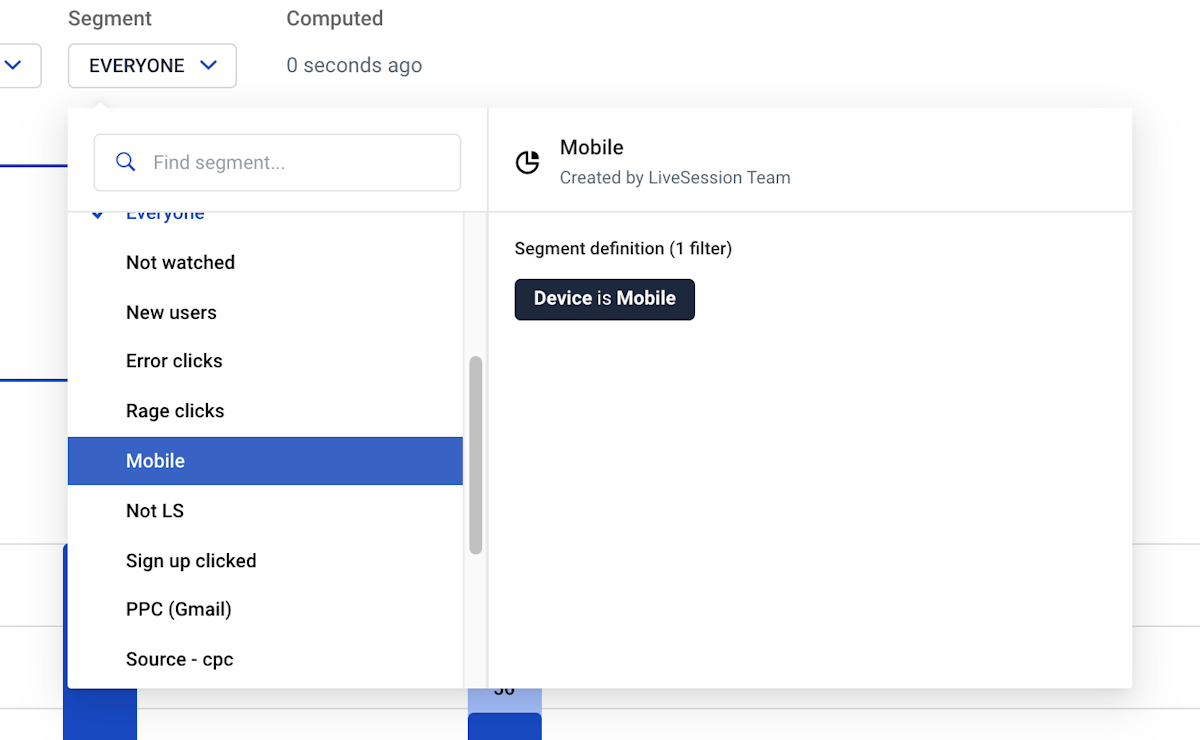This screenshot has height=740, width=1200.
Task: Expand the partially visible dropdown on left
Action: click(18, 66)
